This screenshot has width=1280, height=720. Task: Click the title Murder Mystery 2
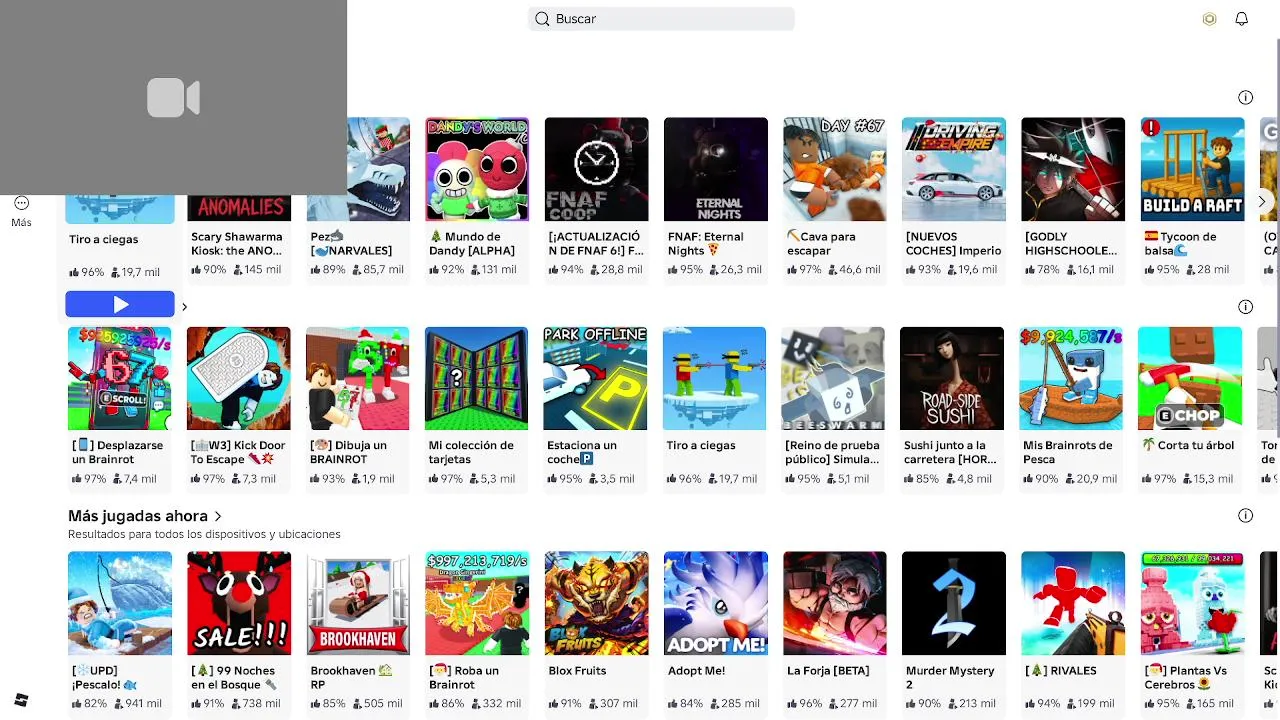click(x=950, y=678)
